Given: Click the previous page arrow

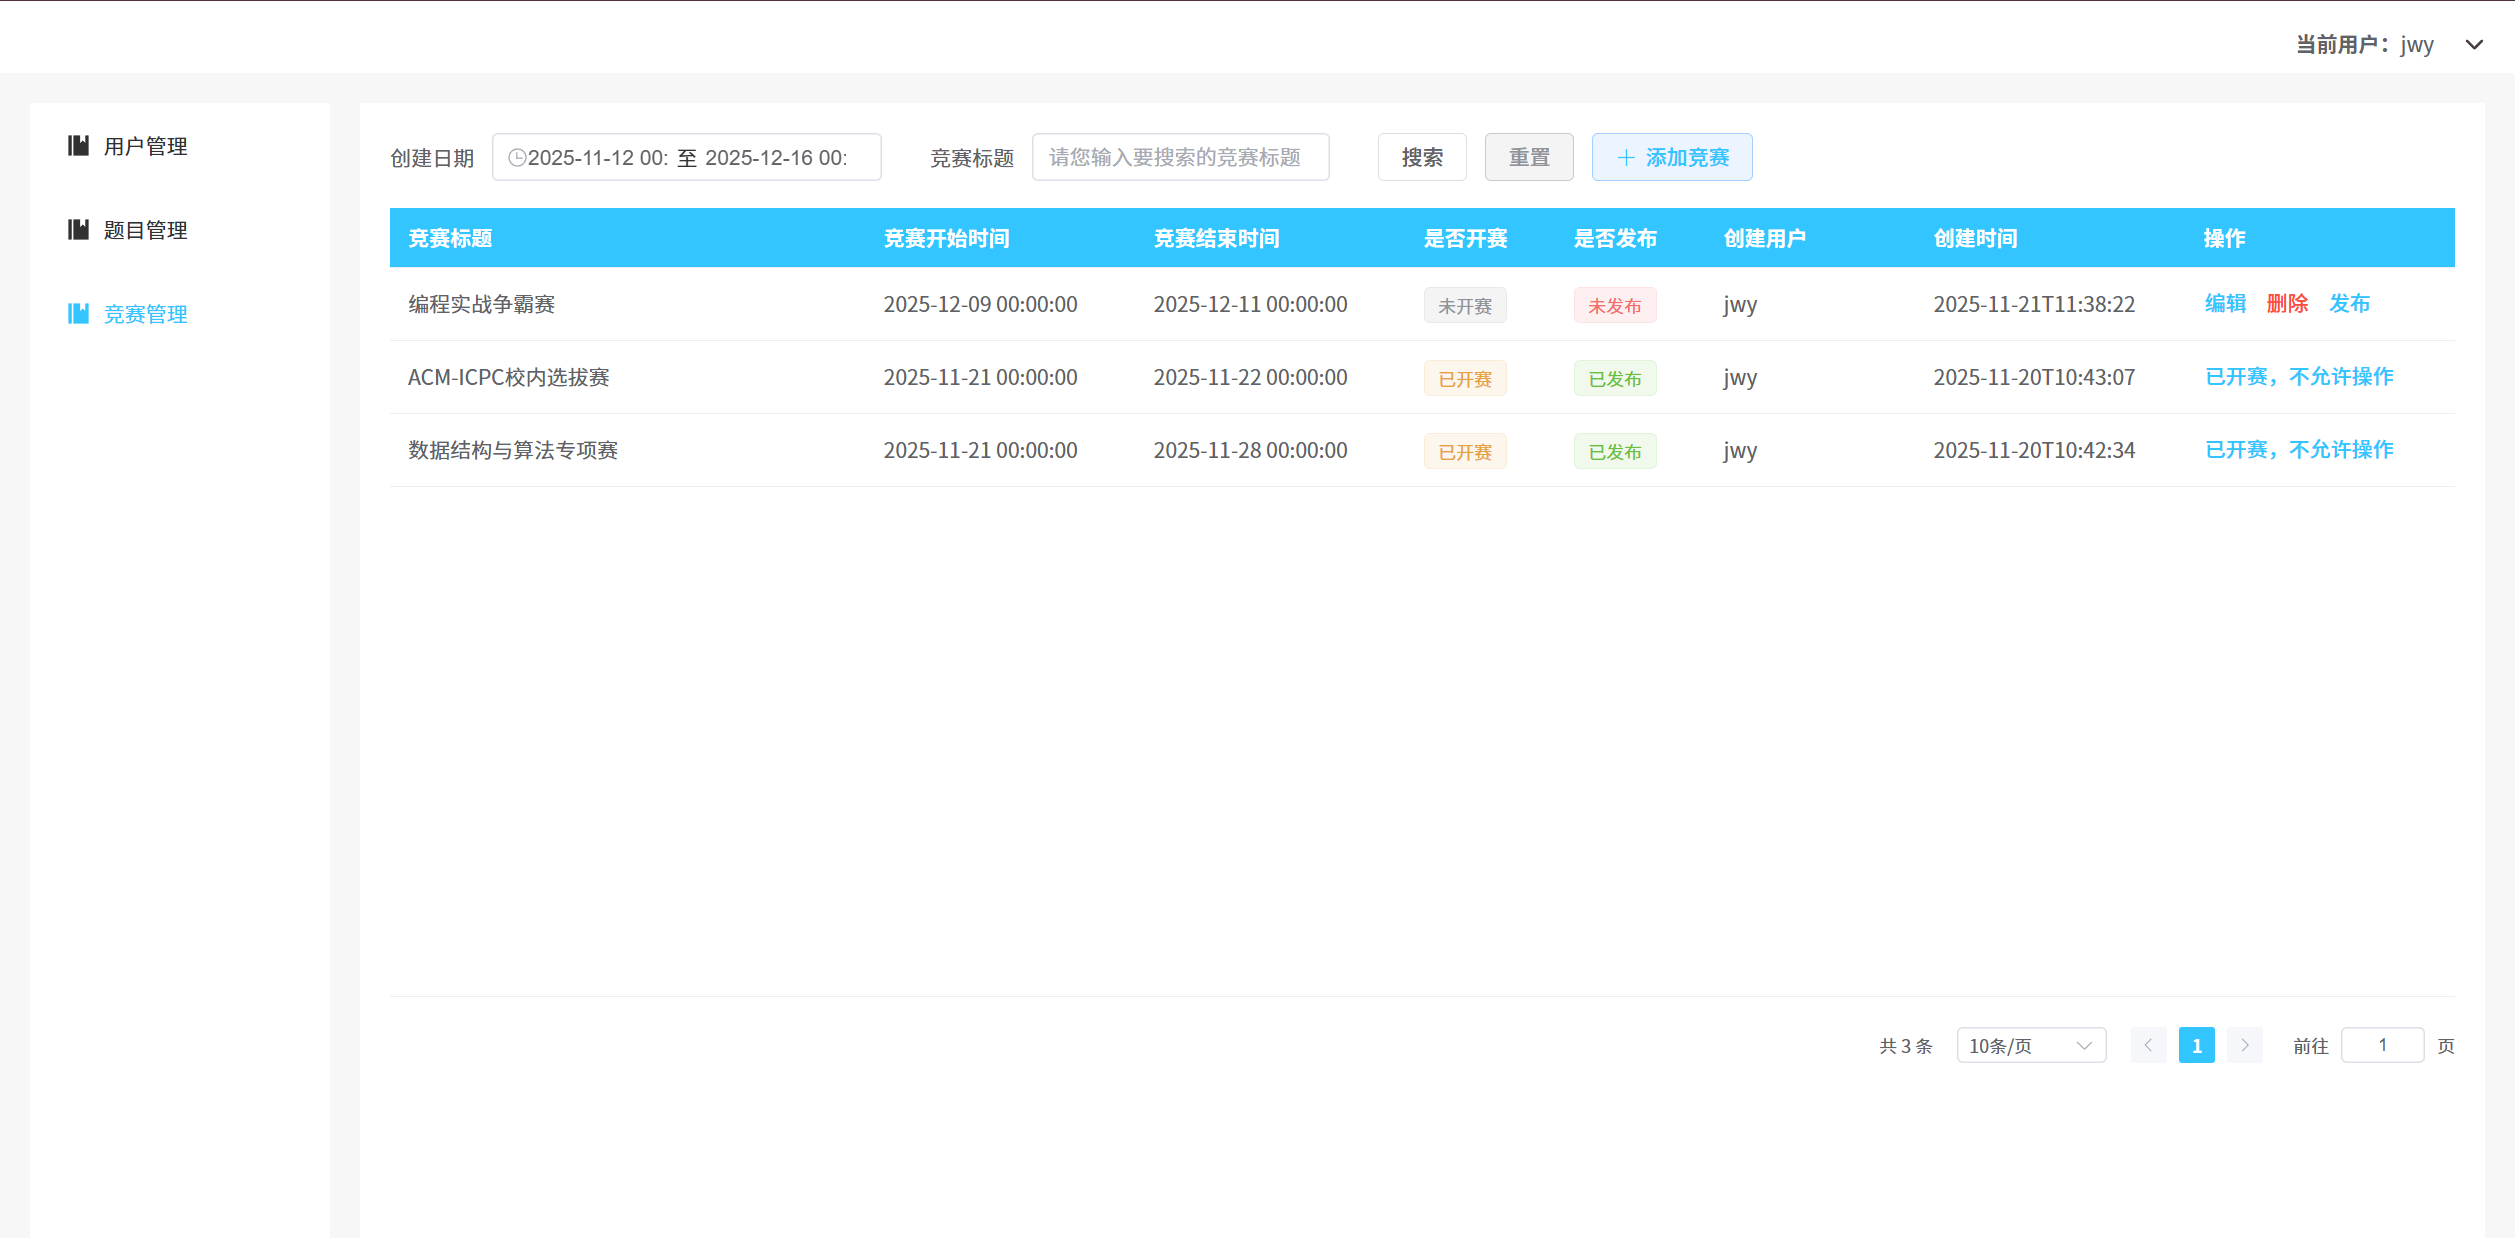Looking at the screenshot, I should click(x=2148, y=1045).
